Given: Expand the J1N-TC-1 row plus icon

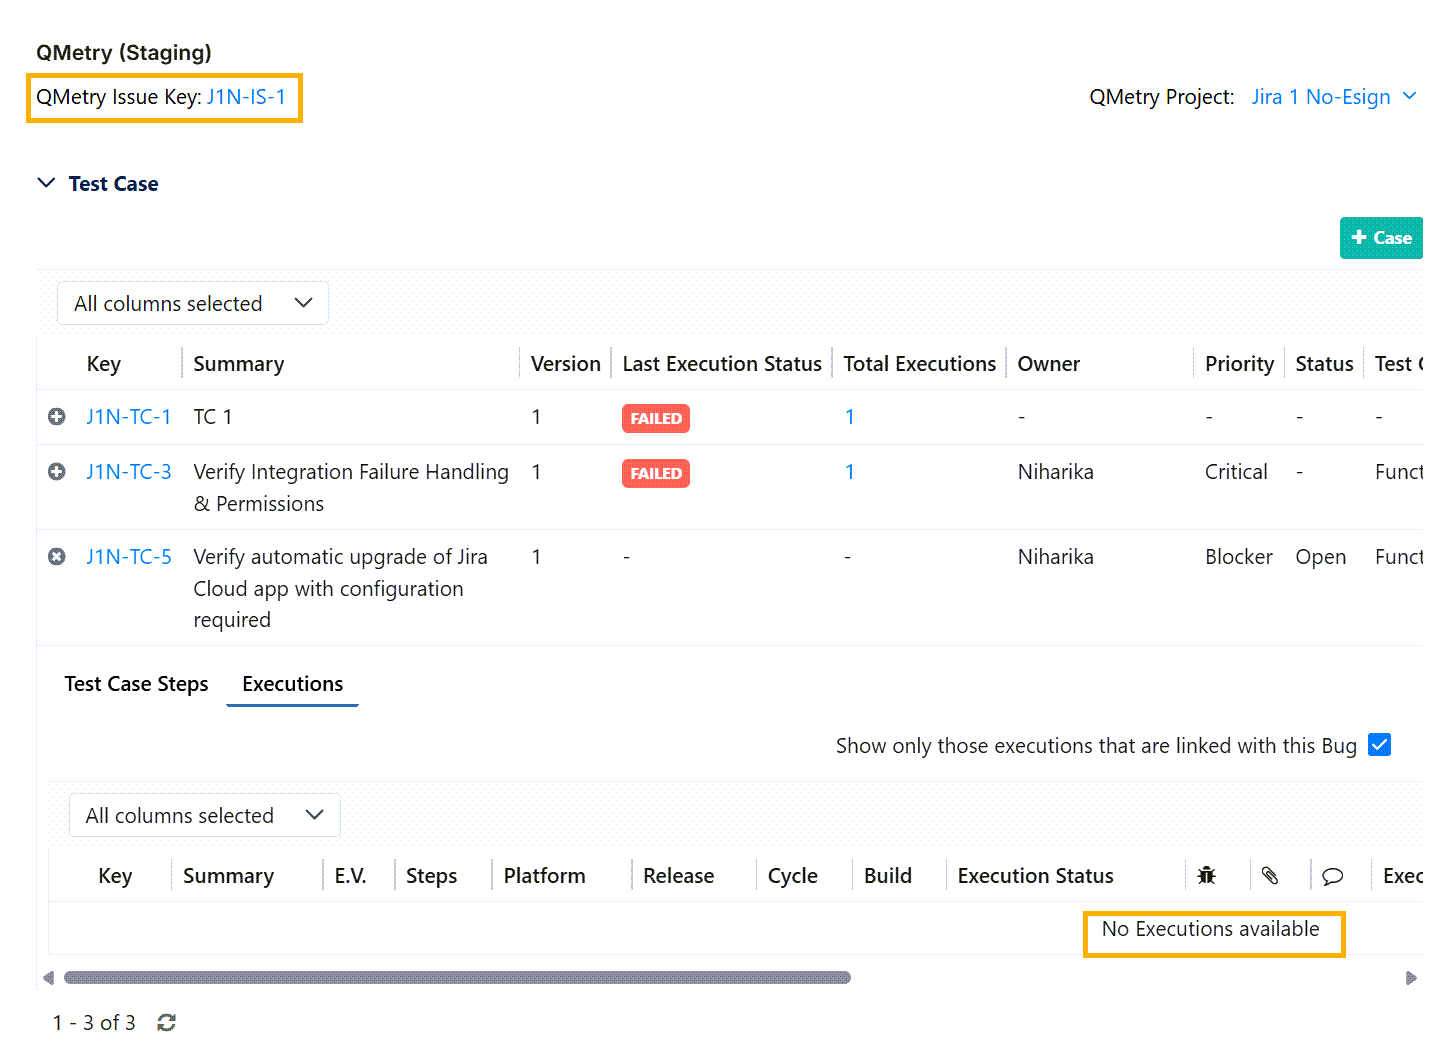Looking at the screenshot, I should pyautogui.click(x=57, y=417).
